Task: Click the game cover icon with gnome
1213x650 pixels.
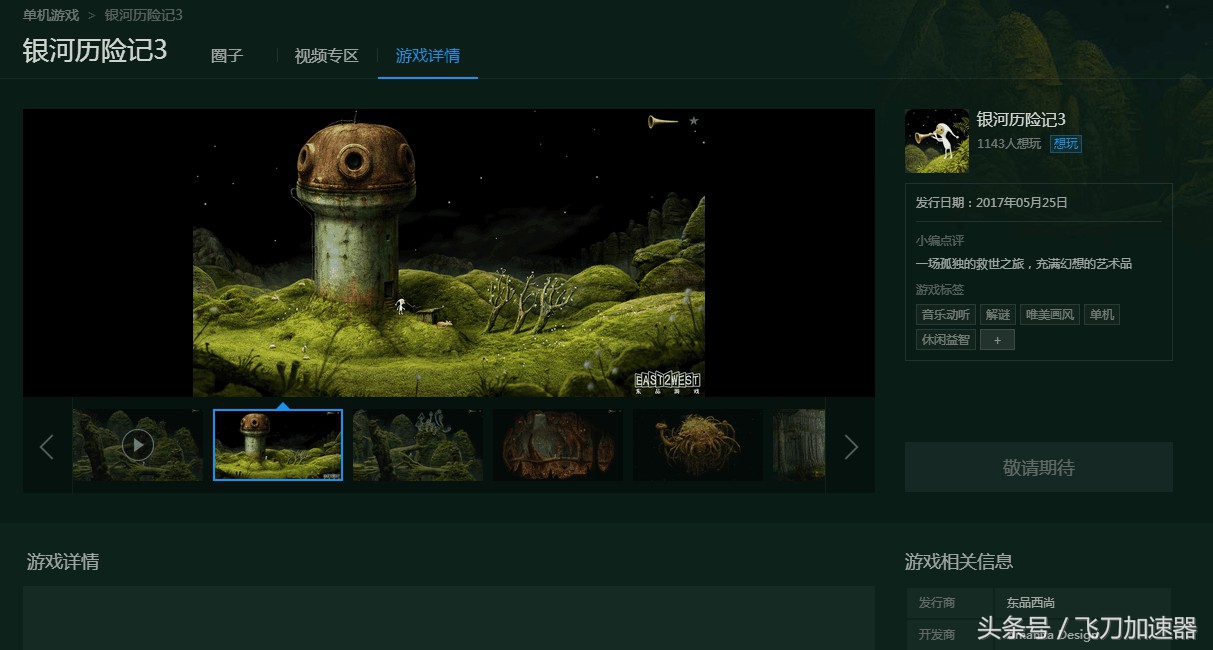Action: tap(937, 141)
